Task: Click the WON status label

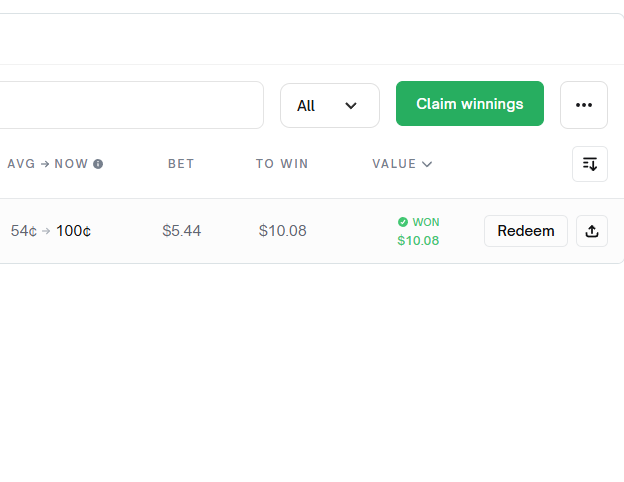Action: pyautogui.click(x=426, y=222)
